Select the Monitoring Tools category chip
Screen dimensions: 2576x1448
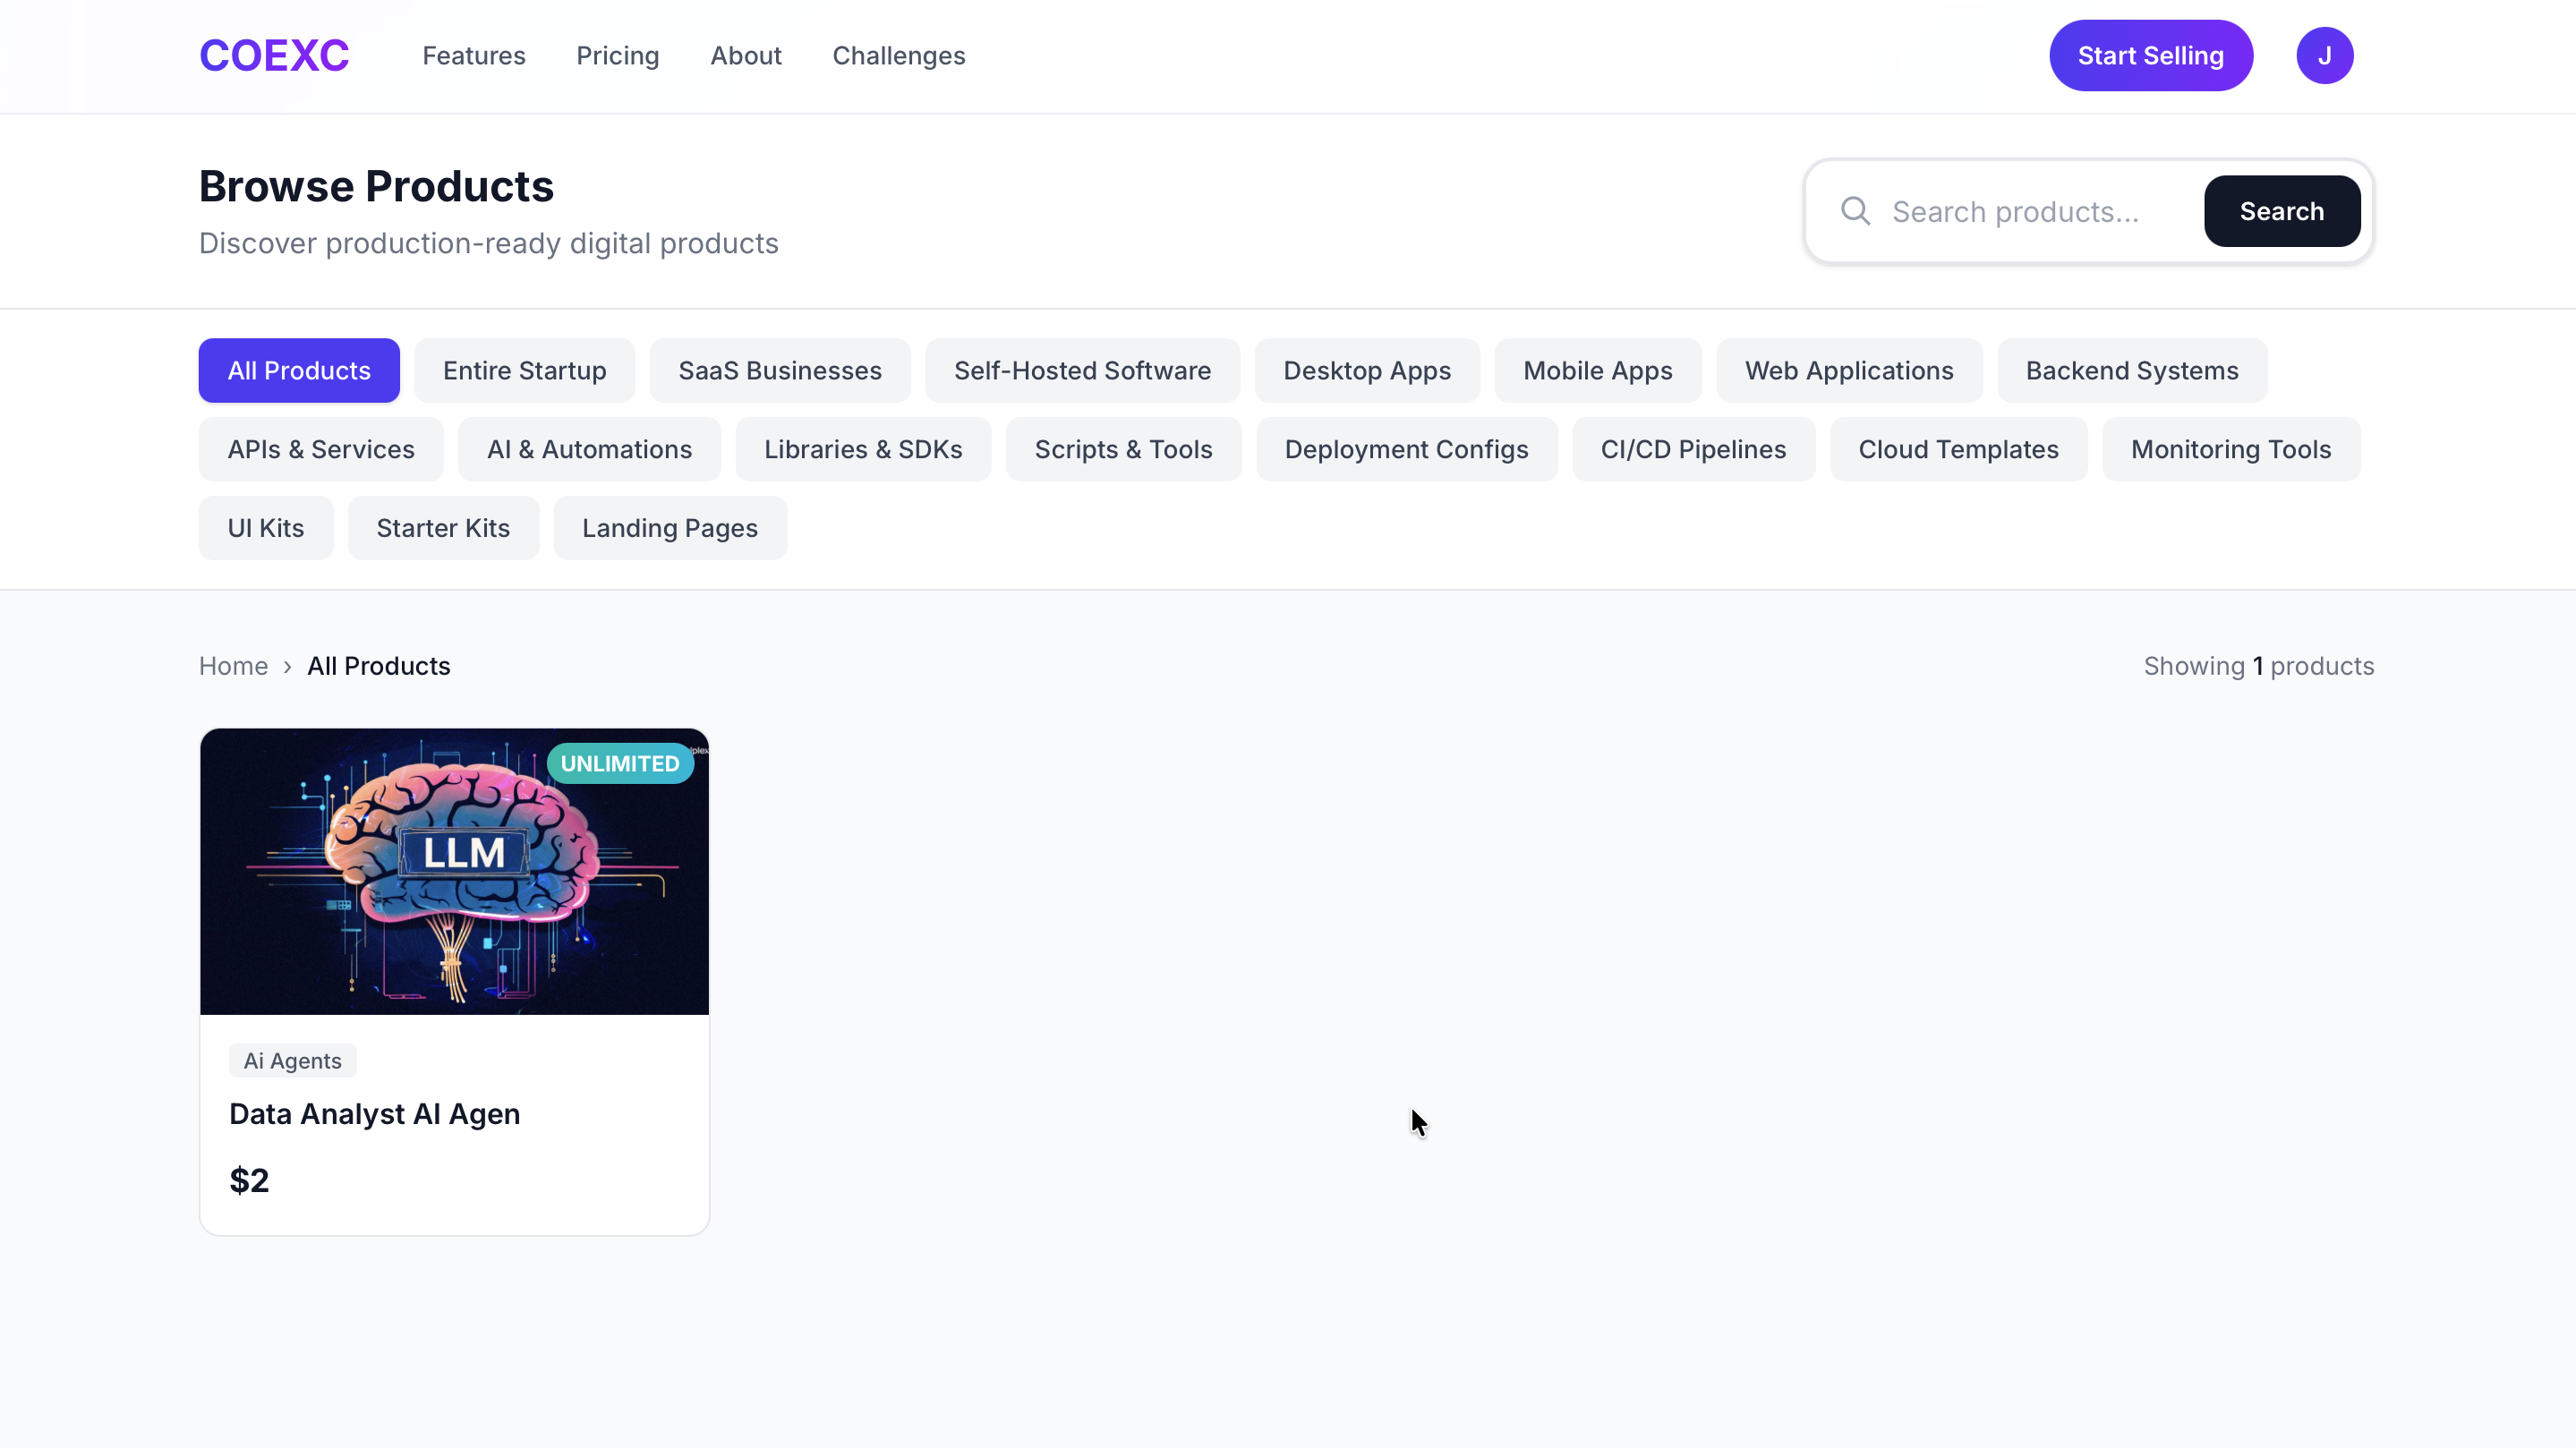2230,450
